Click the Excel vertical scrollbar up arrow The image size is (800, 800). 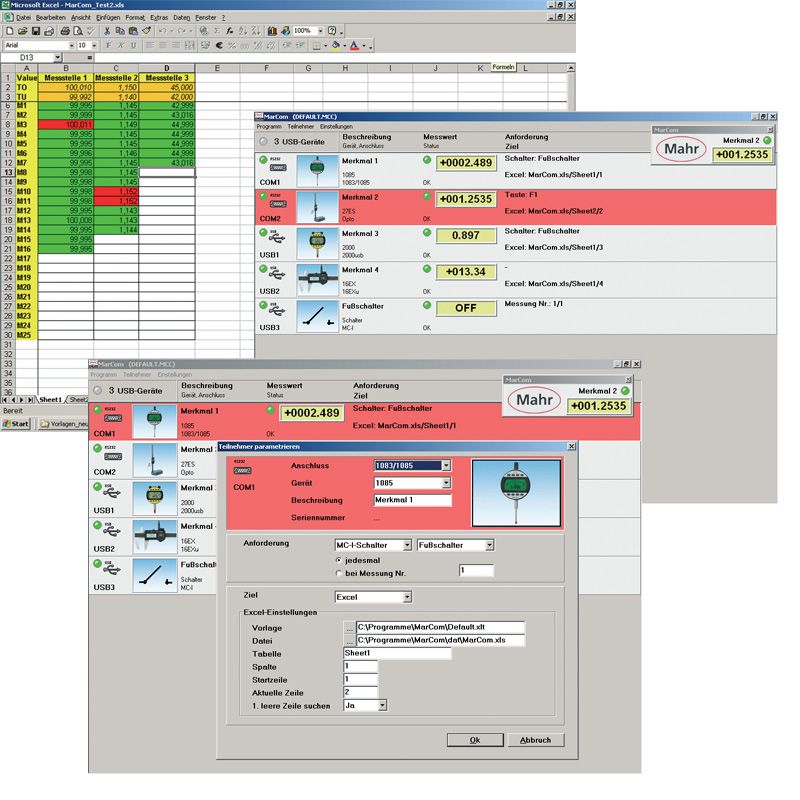[x=571, y=68]
